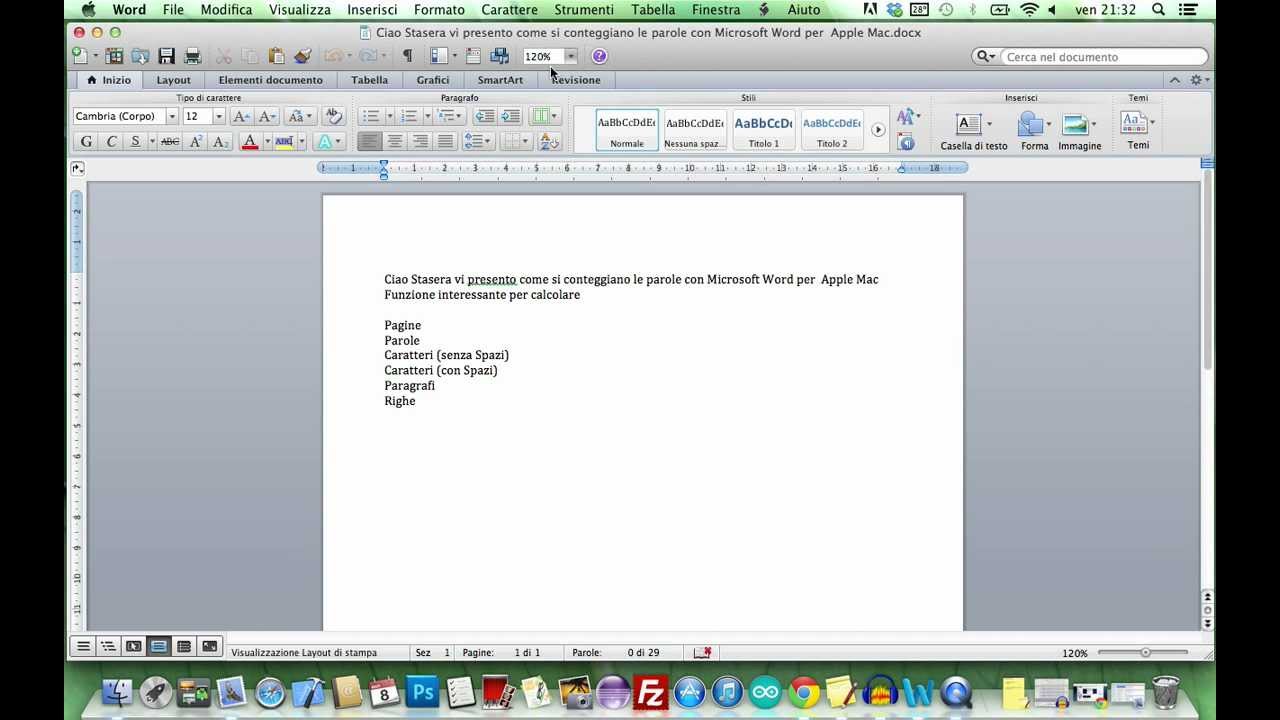Open templates gallery icon in toolbar
Image resolution: width=1280 pixels, height=720 pixels.
point(115,56)
